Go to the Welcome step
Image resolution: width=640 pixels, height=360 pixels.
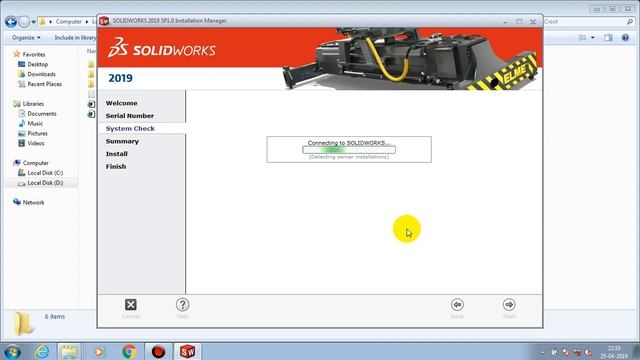pyautogui.click(x=122, y=103)
